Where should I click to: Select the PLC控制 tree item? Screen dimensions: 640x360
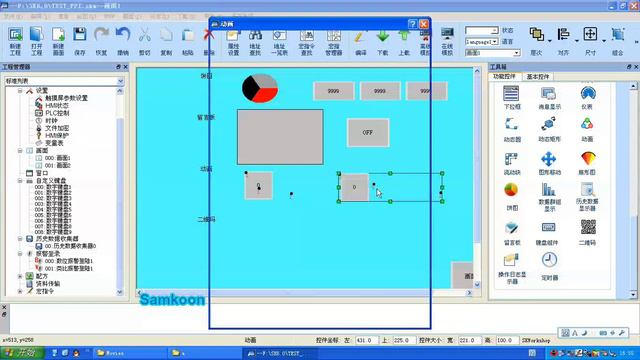57,113
